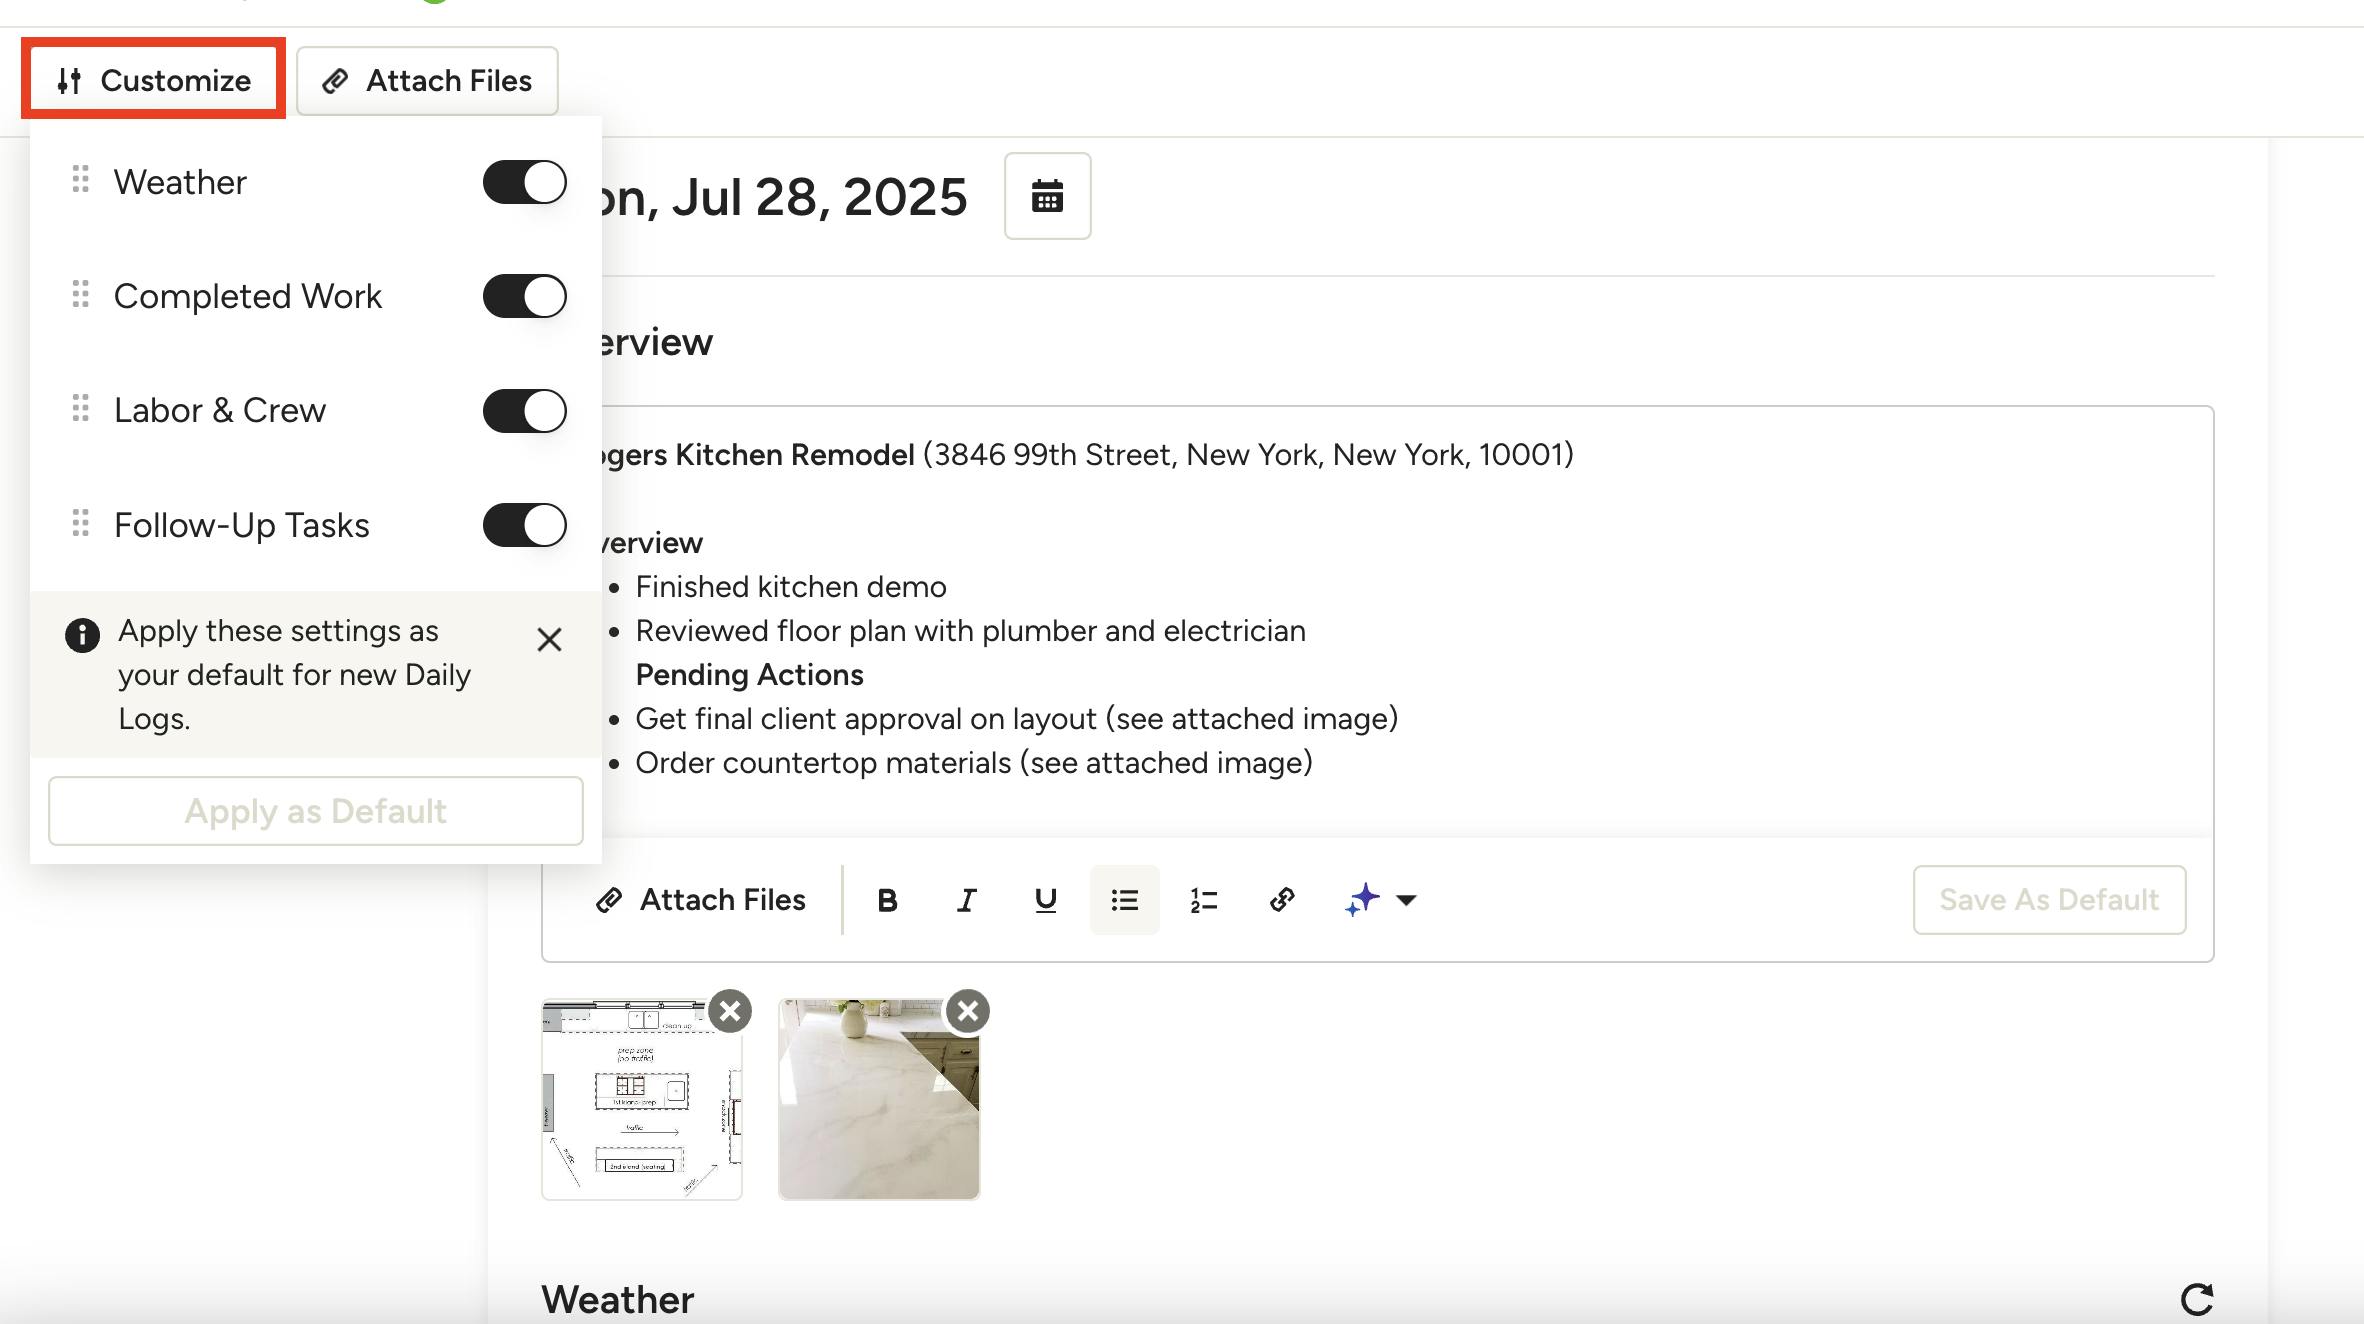This screenshot has height=1324, width=2364.
Task: Underline the selected text
Action: click(1045, 900)
